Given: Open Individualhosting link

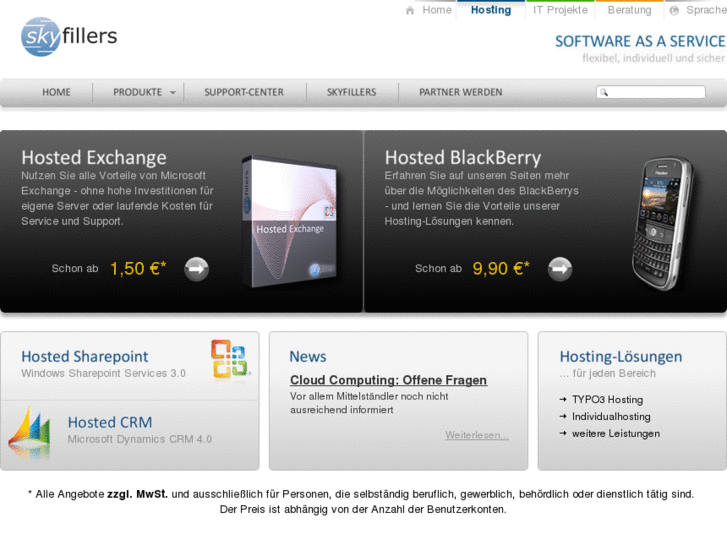Looking at the screenshot, I should (611, 417).
